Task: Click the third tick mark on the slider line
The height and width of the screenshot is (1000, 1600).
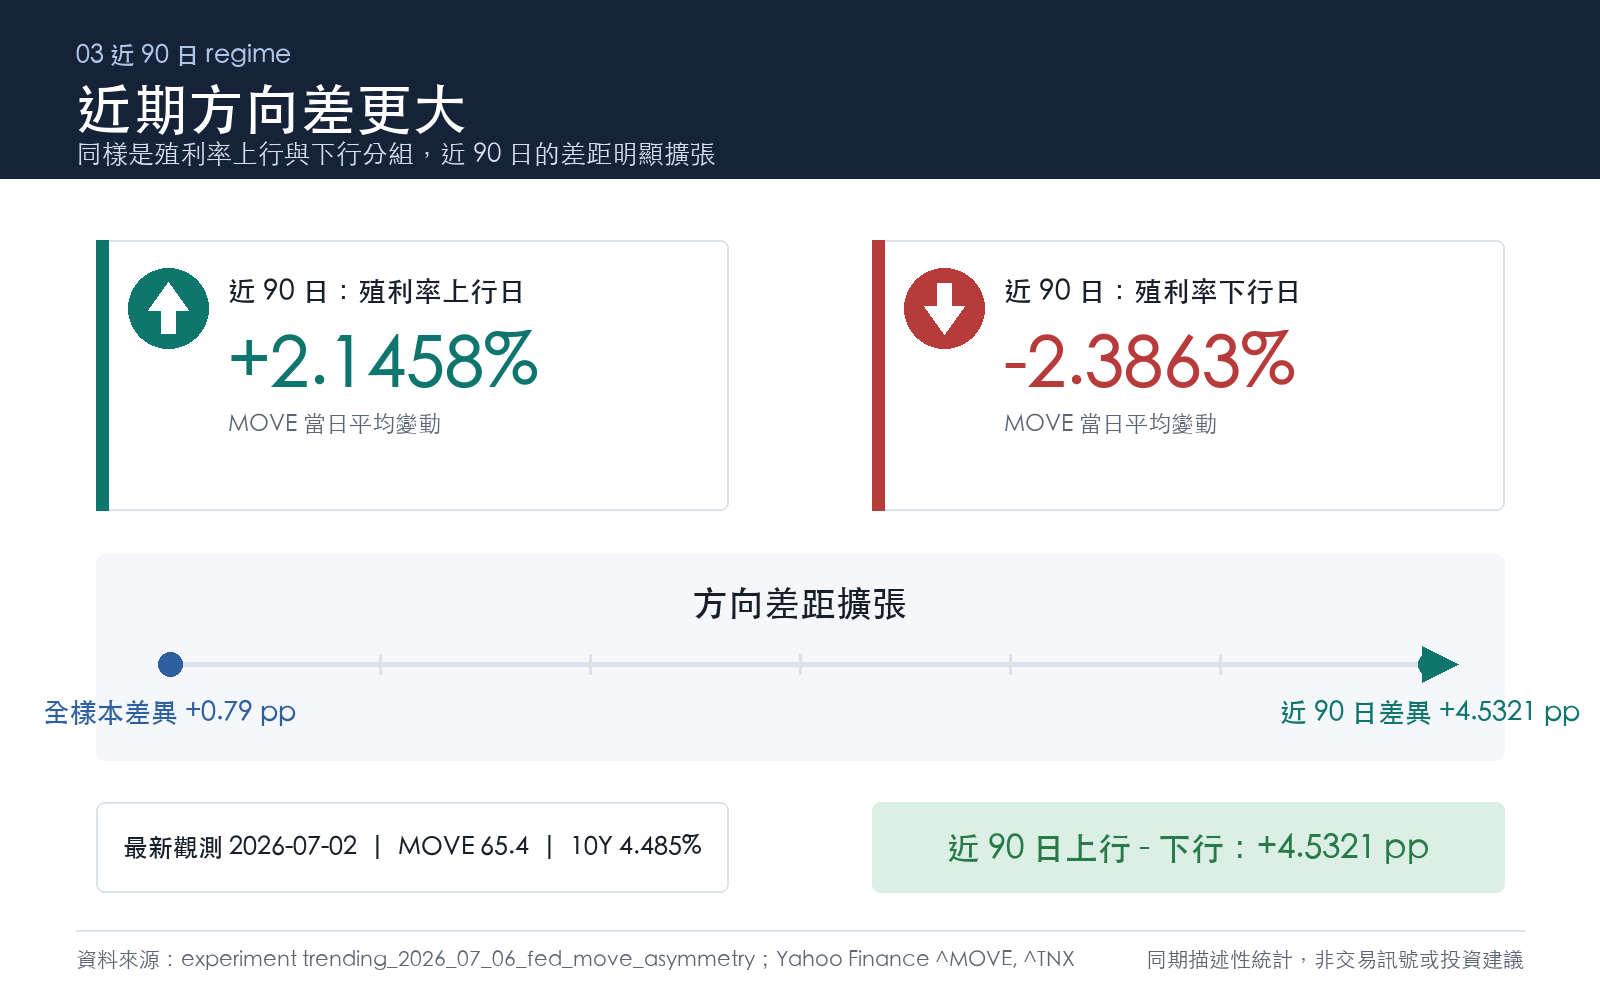Action: [x=800, y=664]
